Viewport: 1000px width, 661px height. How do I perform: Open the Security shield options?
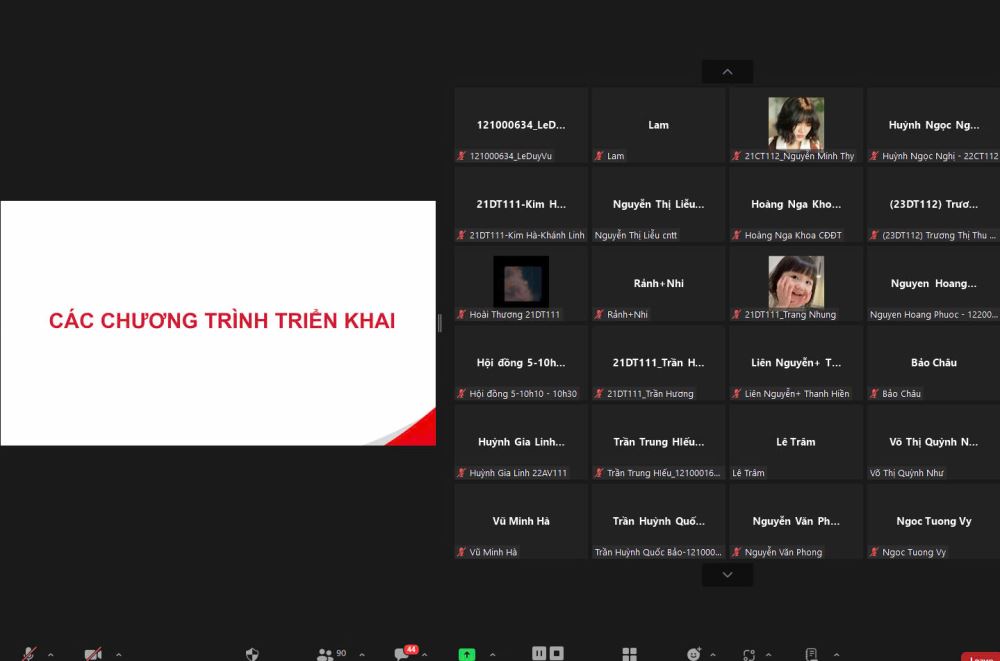click(252, 654)
